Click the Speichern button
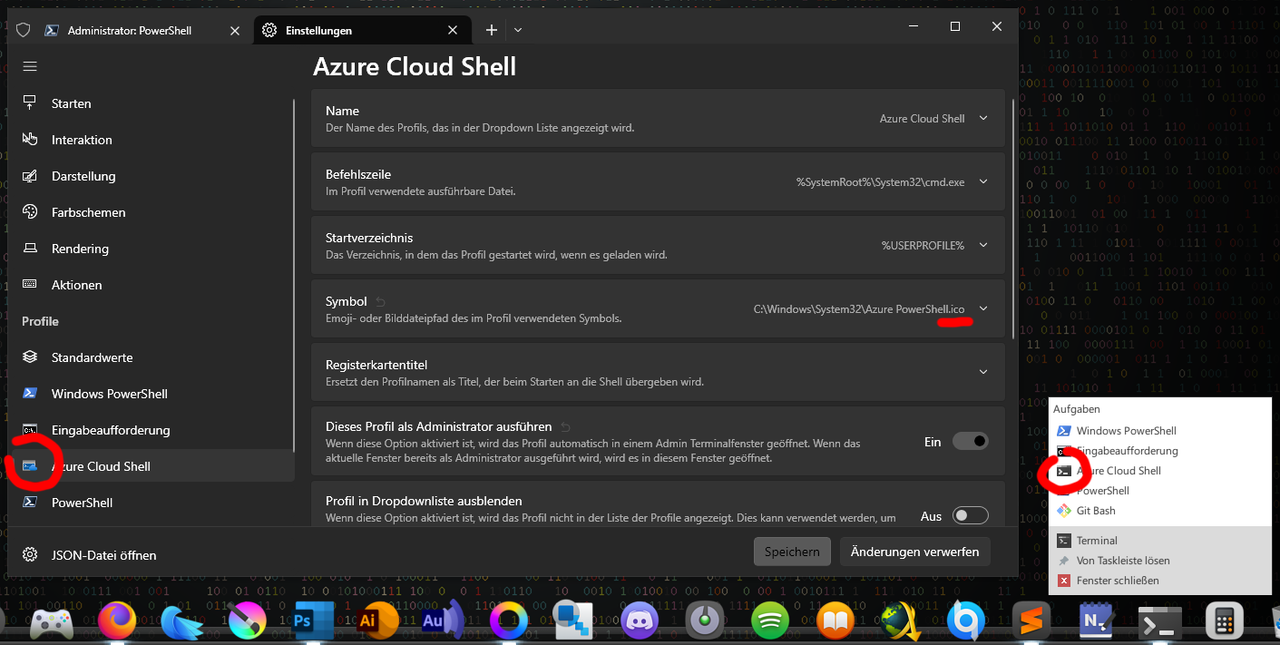This screenshot has height=645, width=1280. (792, 551)
